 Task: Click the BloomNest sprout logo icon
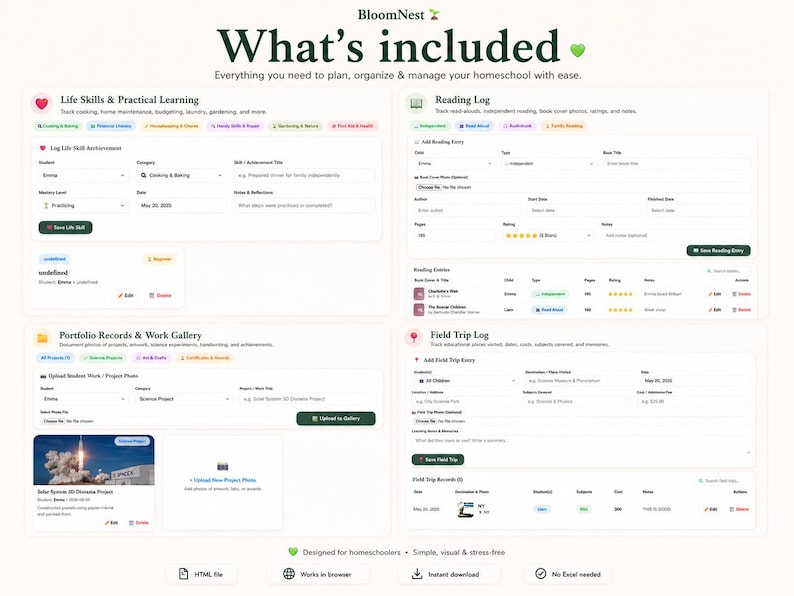(434, 15)
